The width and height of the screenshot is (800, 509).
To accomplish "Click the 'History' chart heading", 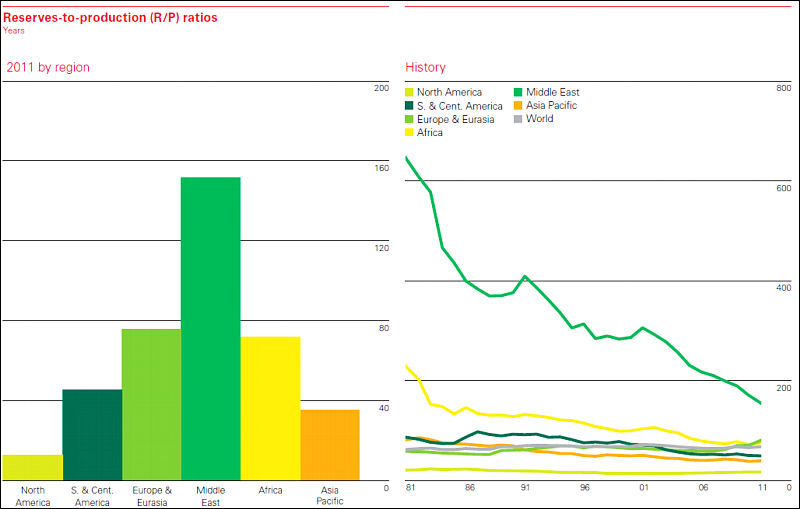I will point(426,67).
